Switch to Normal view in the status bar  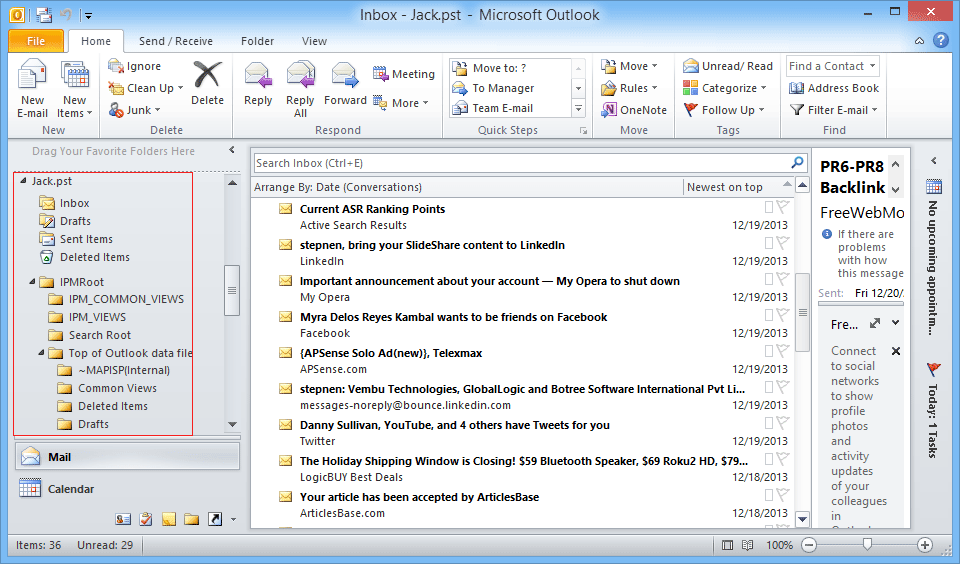coord(727,545)
